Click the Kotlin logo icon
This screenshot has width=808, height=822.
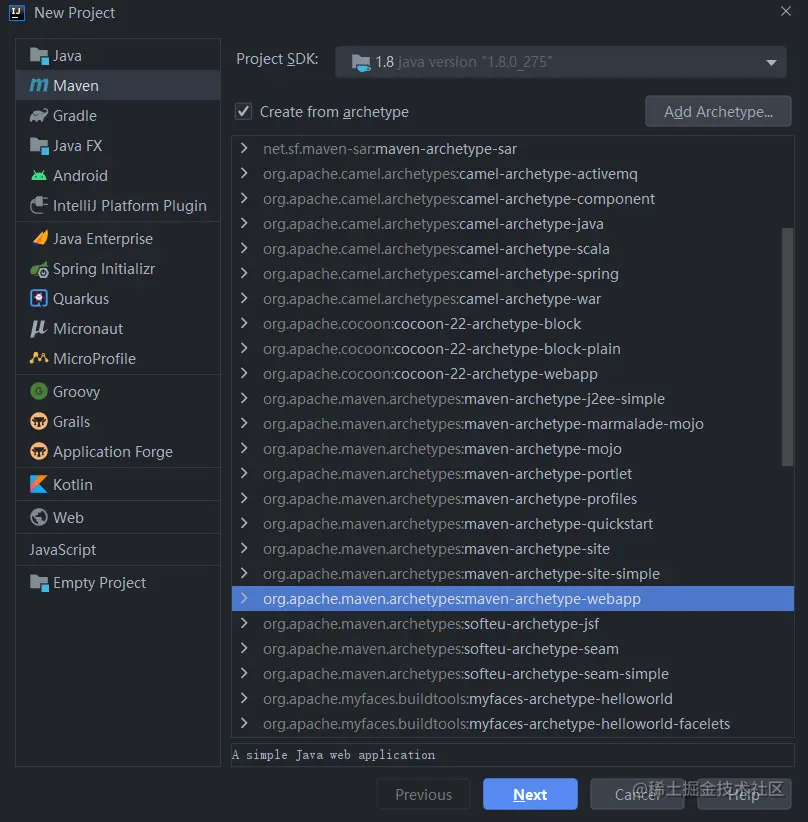coord(39,484)
